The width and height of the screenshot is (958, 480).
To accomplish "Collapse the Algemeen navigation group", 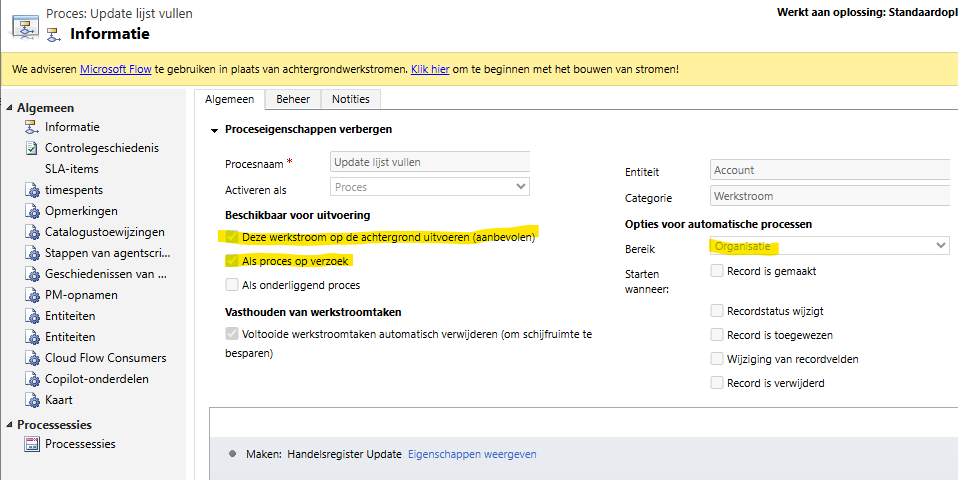I will (x=9, y=108).
